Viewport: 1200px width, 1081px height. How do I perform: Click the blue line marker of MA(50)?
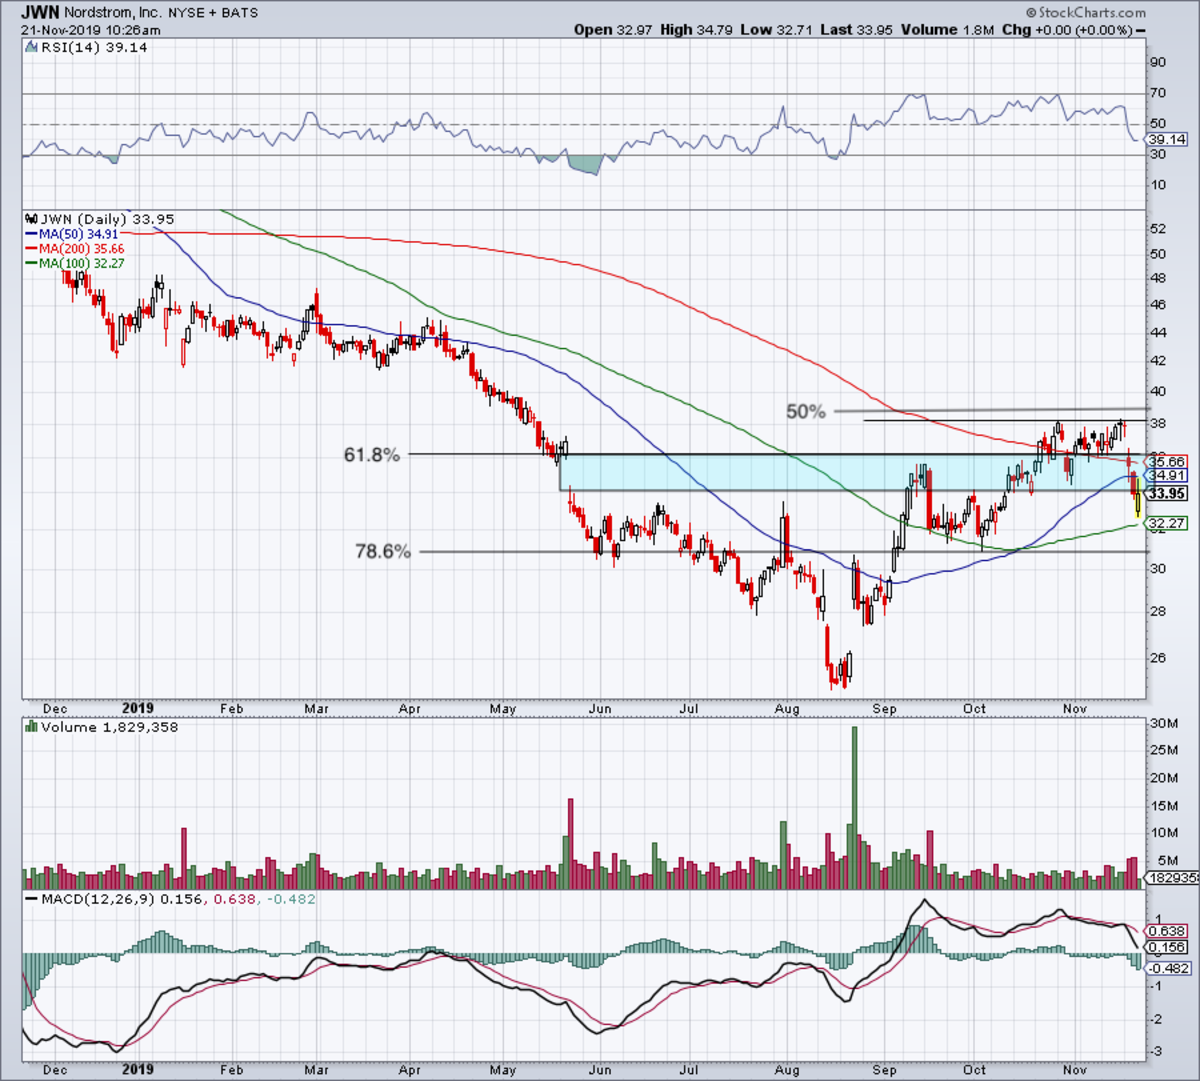[x=29, y=234]
